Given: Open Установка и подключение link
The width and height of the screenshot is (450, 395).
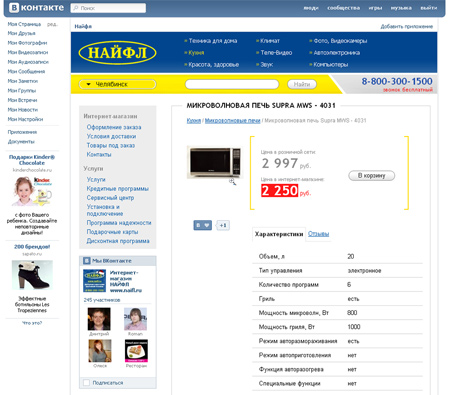Looking at the screenshot, I should coord(105,210).
